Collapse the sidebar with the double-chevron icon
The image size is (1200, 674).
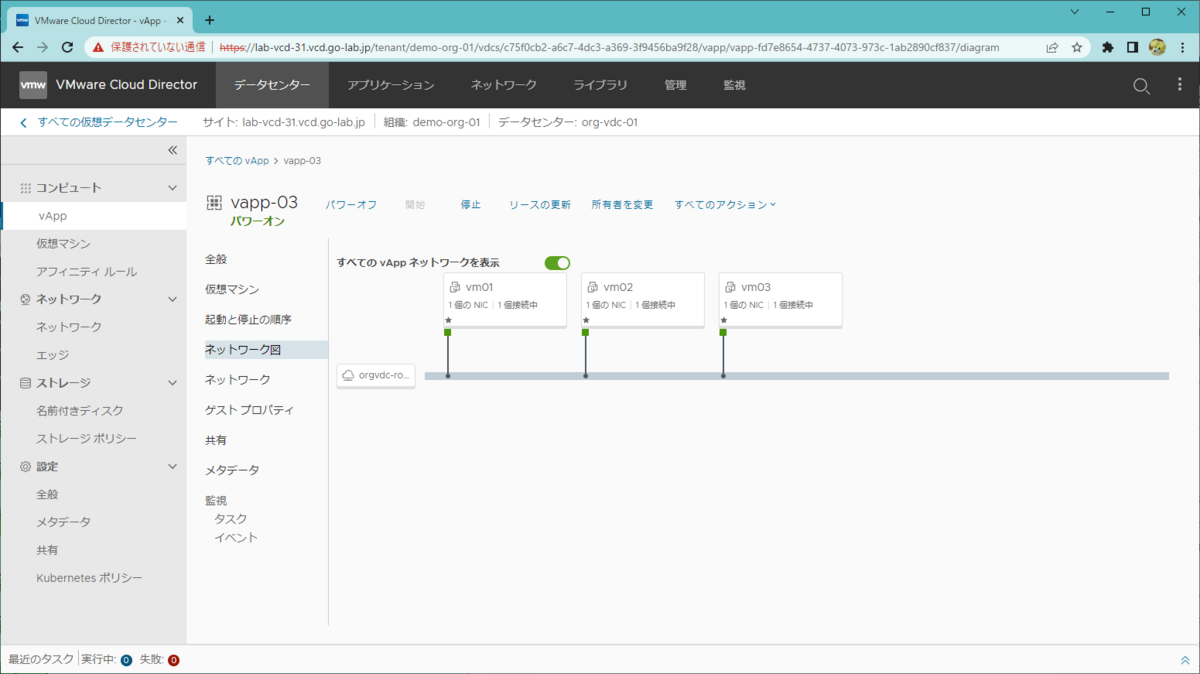(171, 149)
